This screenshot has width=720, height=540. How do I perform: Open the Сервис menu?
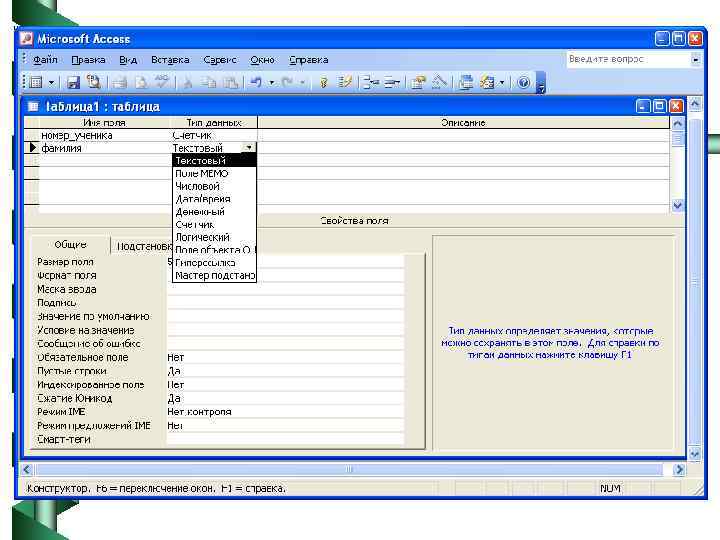(220, 60)
